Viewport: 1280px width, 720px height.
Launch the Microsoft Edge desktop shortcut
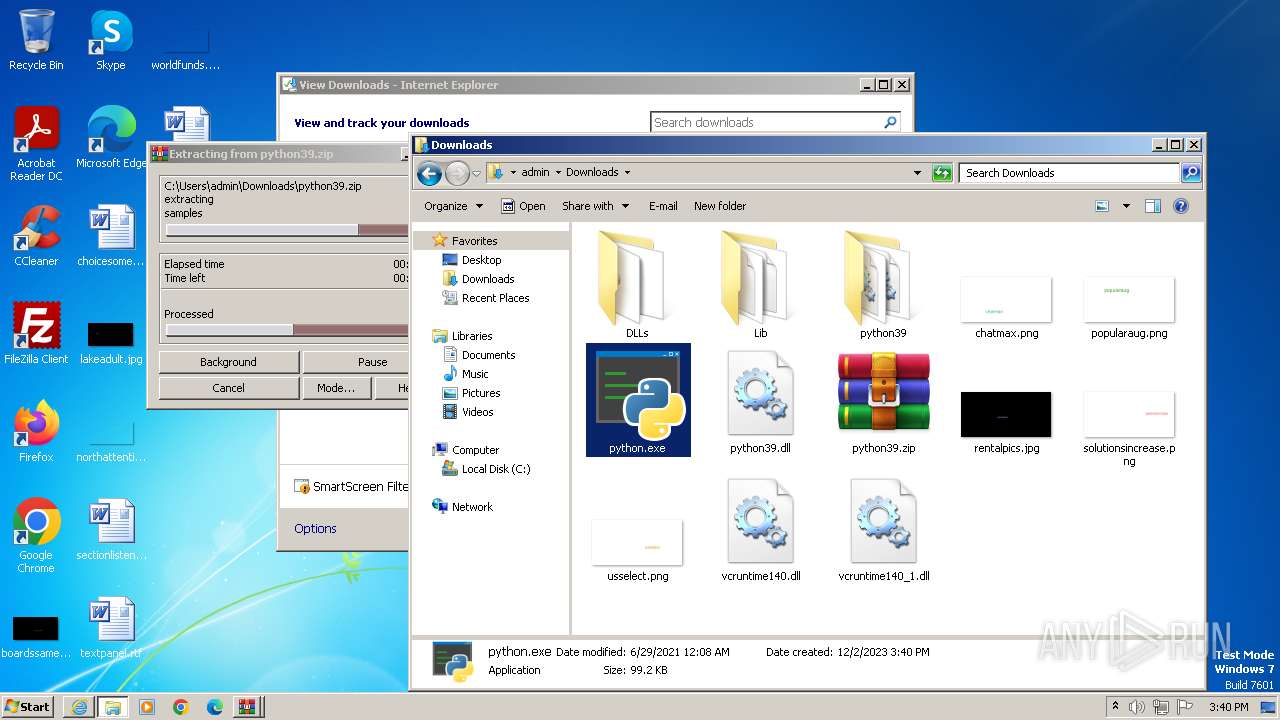click(x=111, y=138)
